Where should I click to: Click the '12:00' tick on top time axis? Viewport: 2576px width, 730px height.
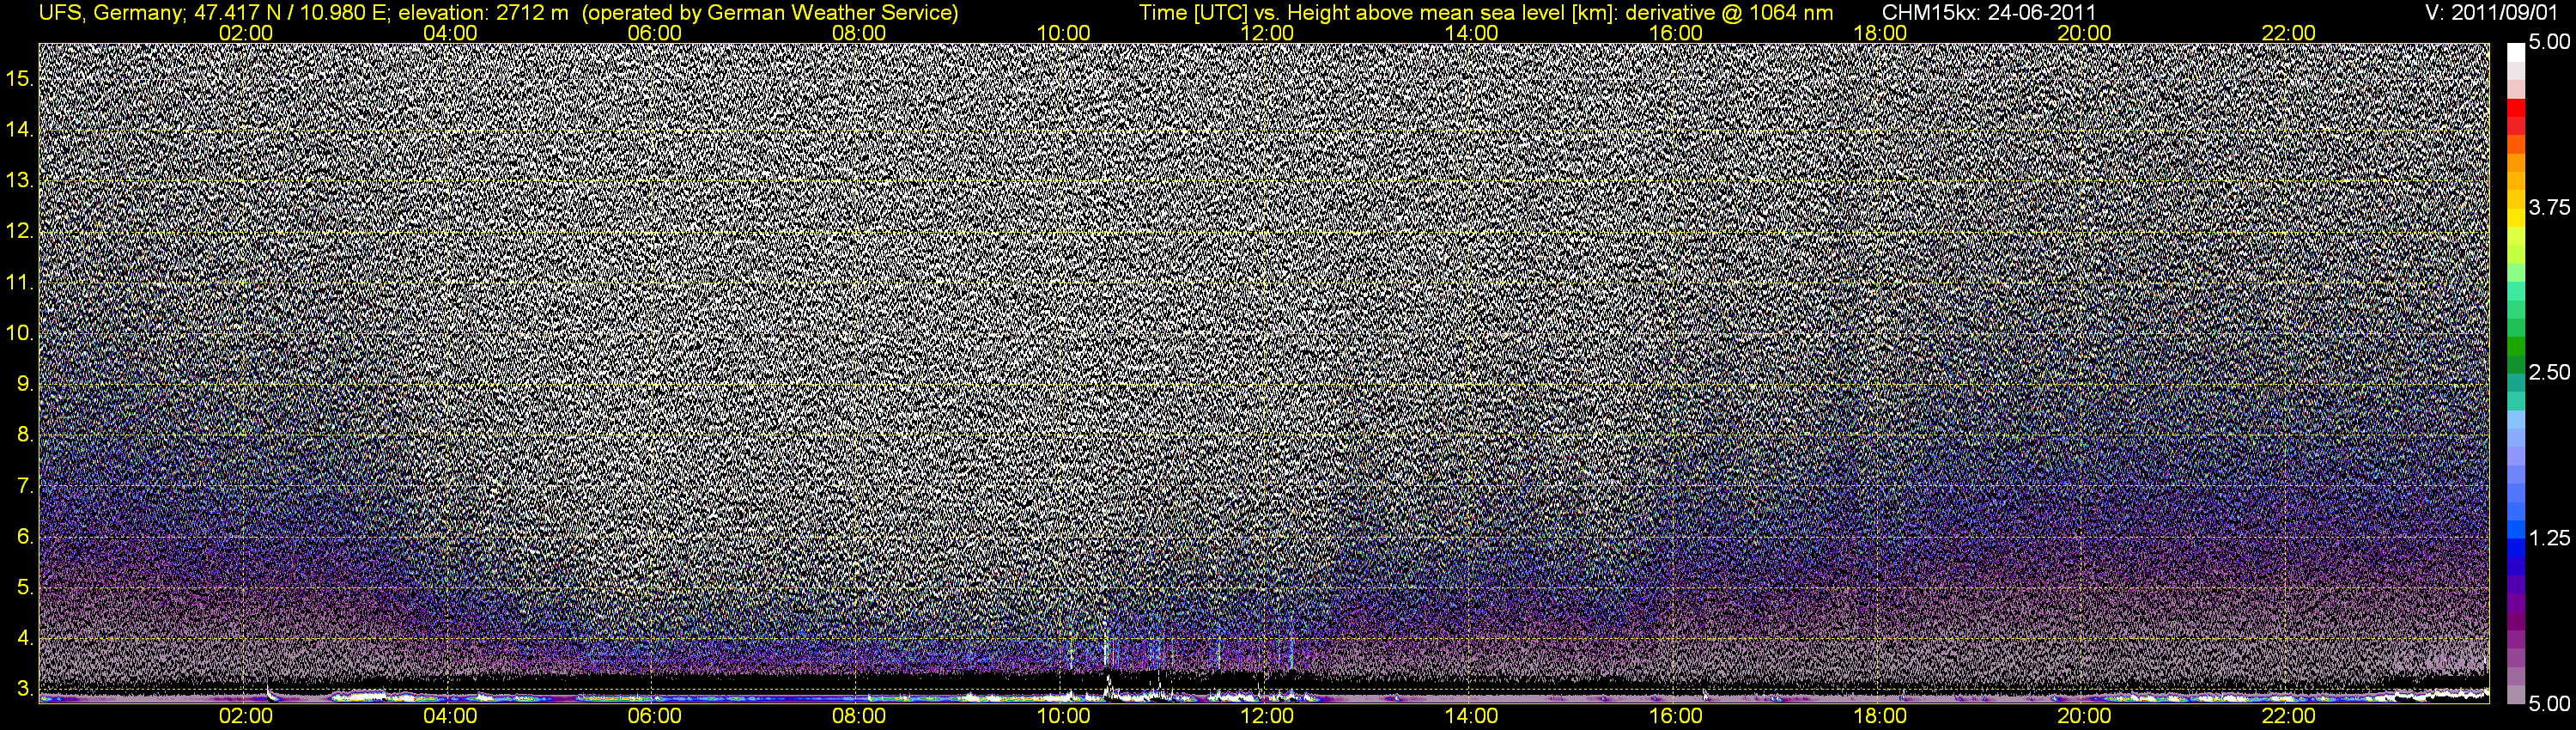[1267, 33]
